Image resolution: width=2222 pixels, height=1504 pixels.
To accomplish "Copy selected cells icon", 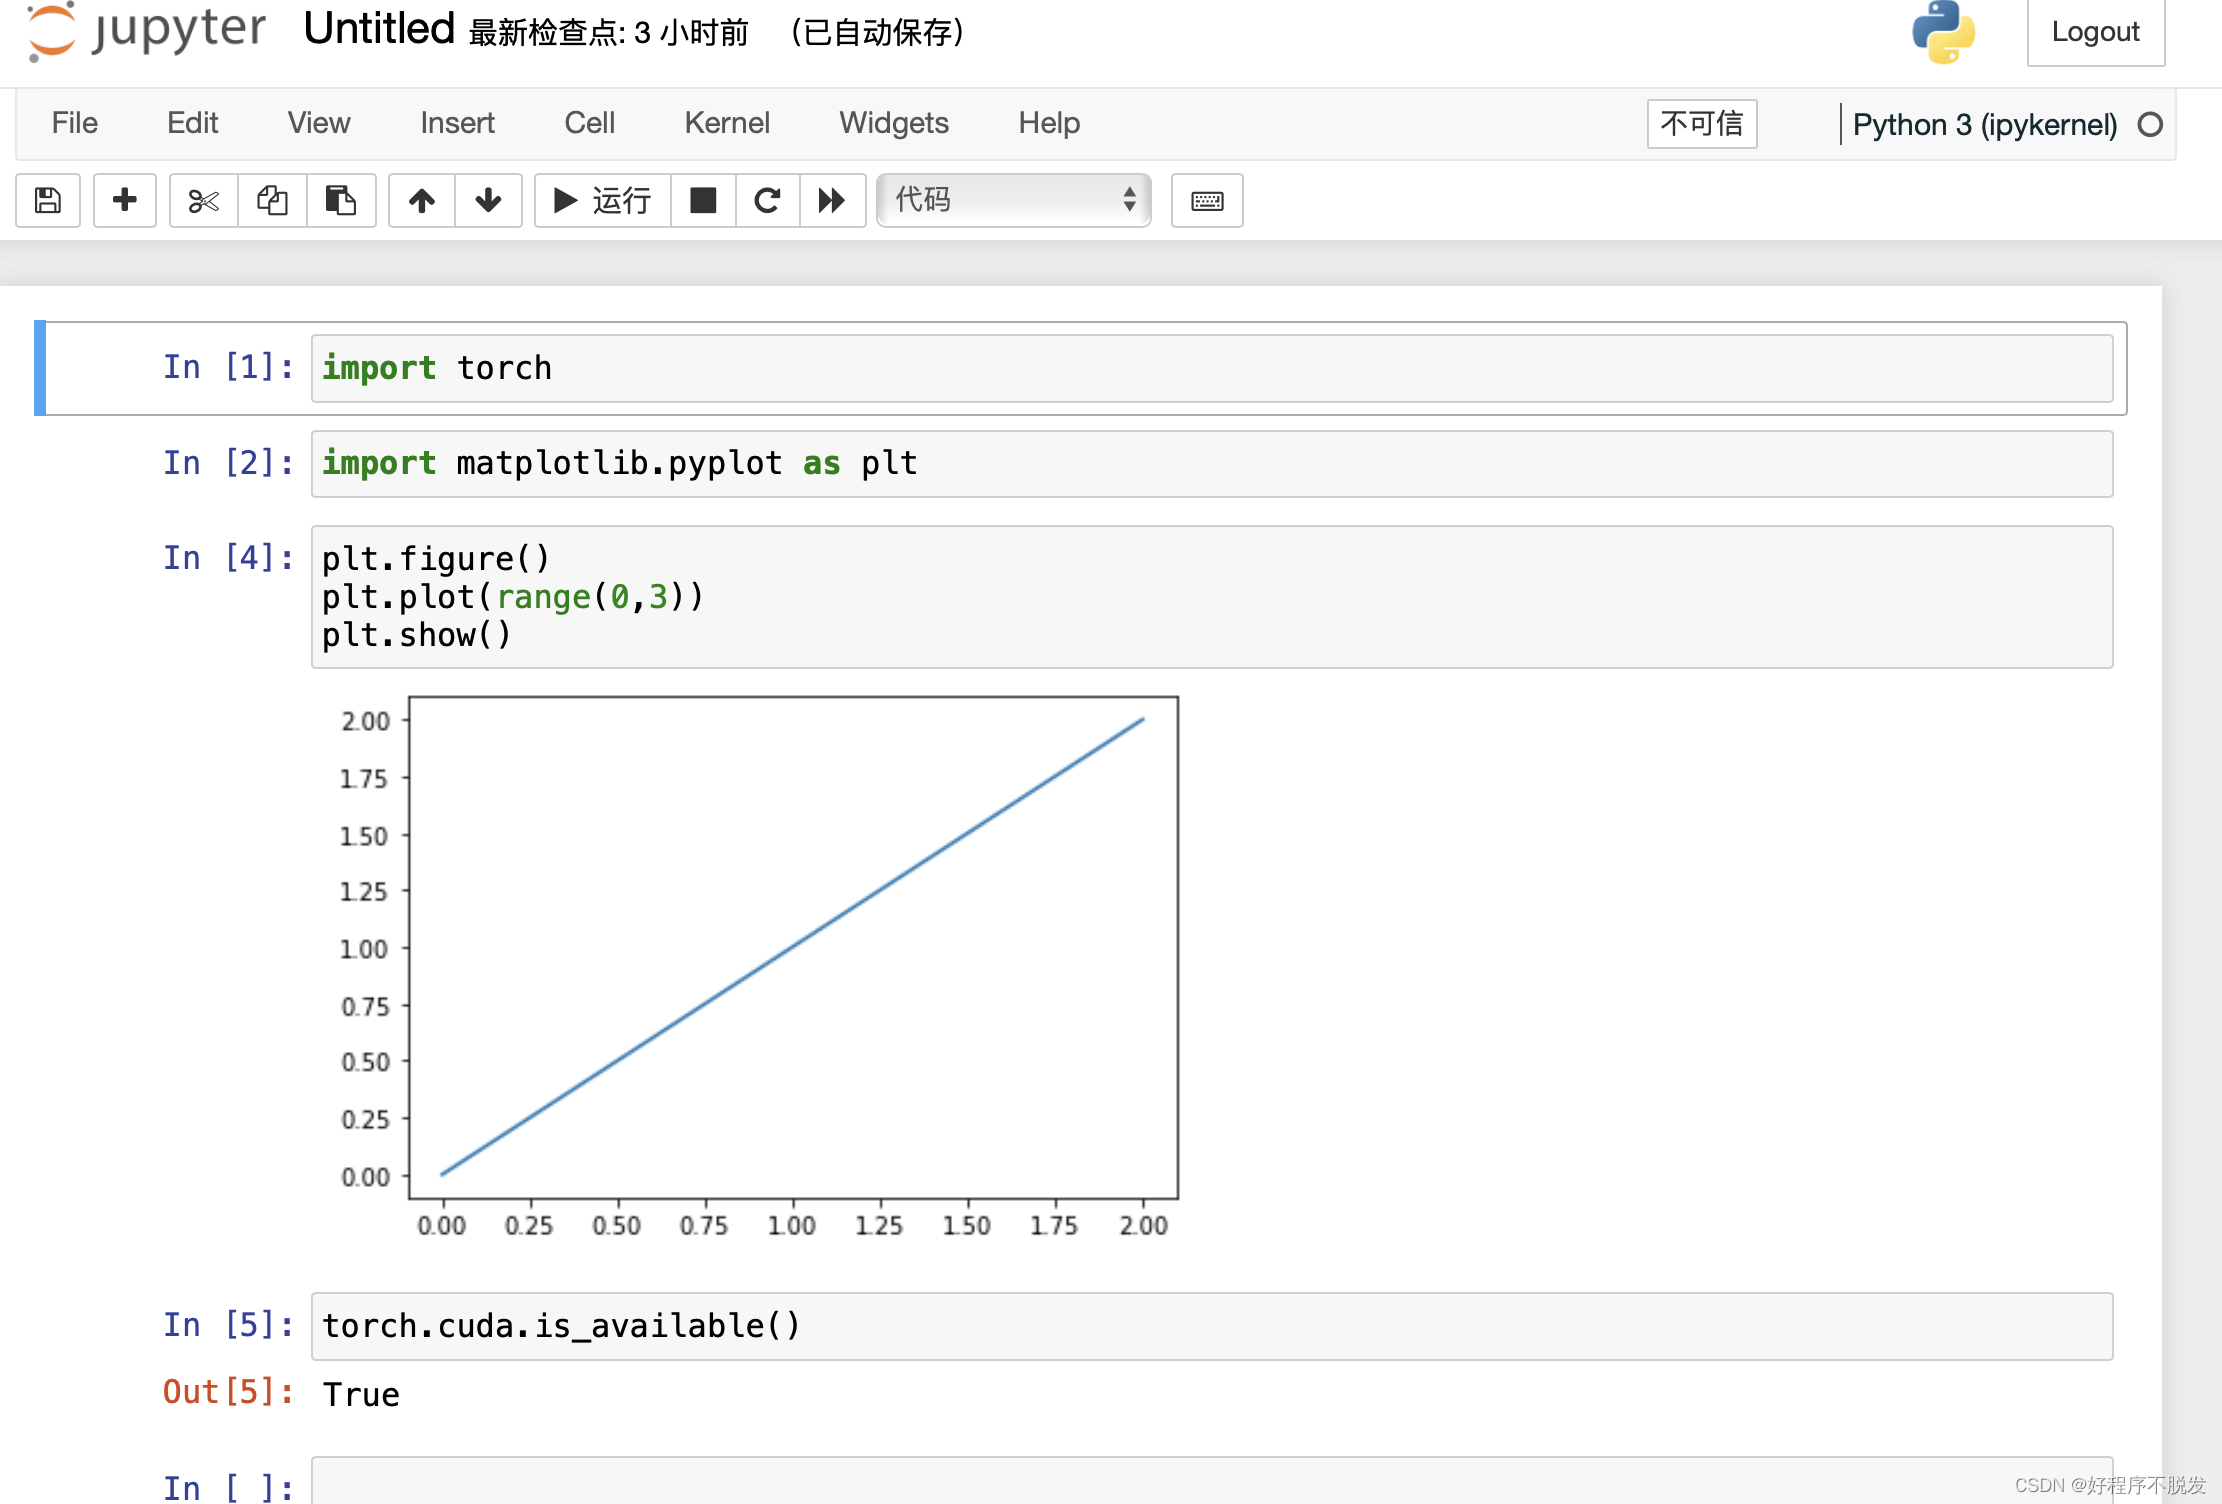I will 272,201.
